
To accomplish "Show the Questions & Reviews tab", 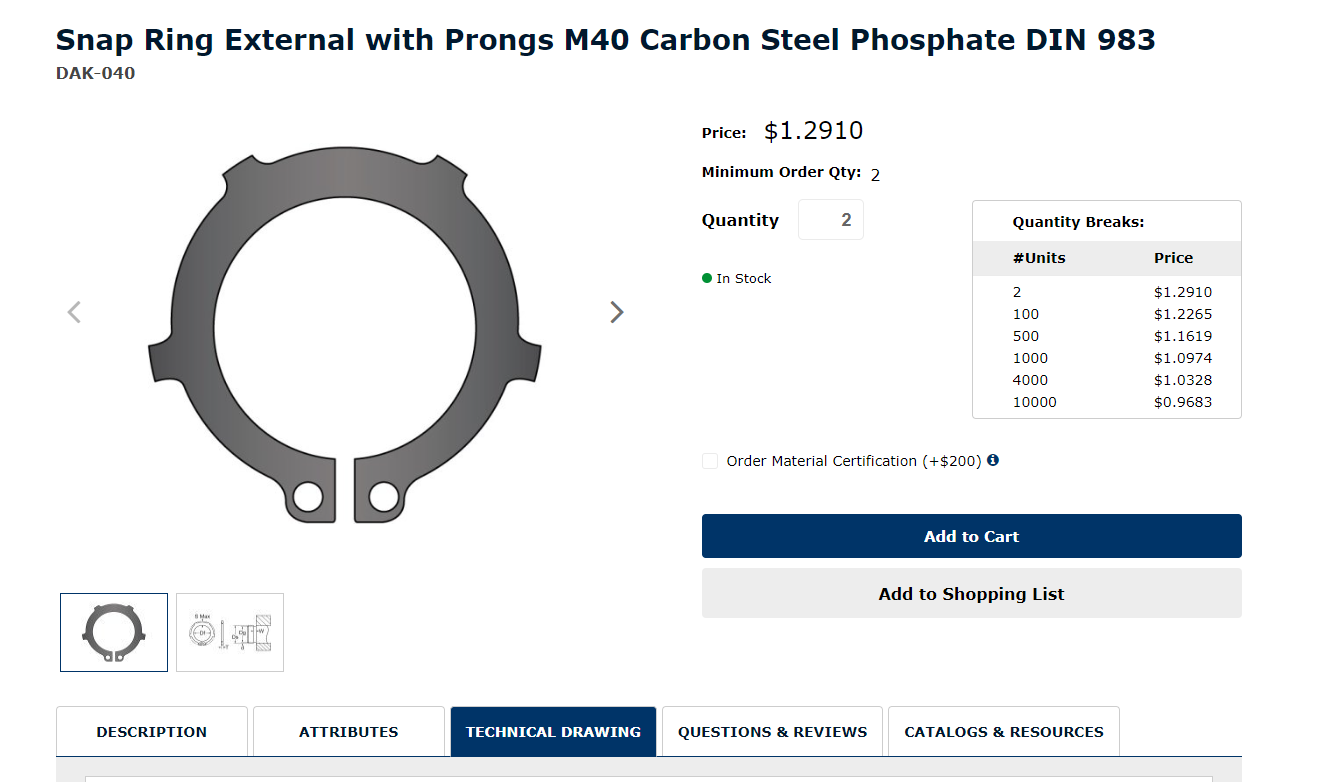I will (772, 732).
